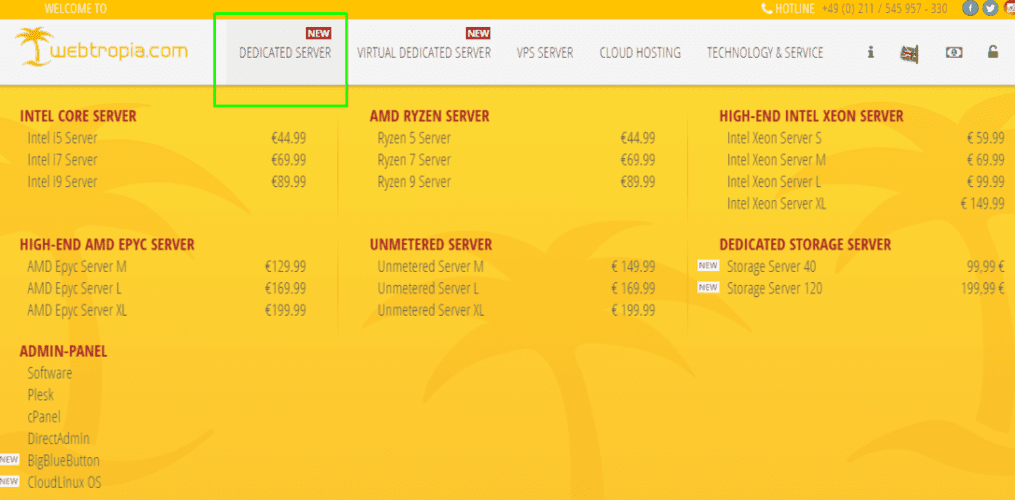Viewport: 1015px width, 500px height.
Task: Choose Intel Xeon Server M
Action: 776,160
